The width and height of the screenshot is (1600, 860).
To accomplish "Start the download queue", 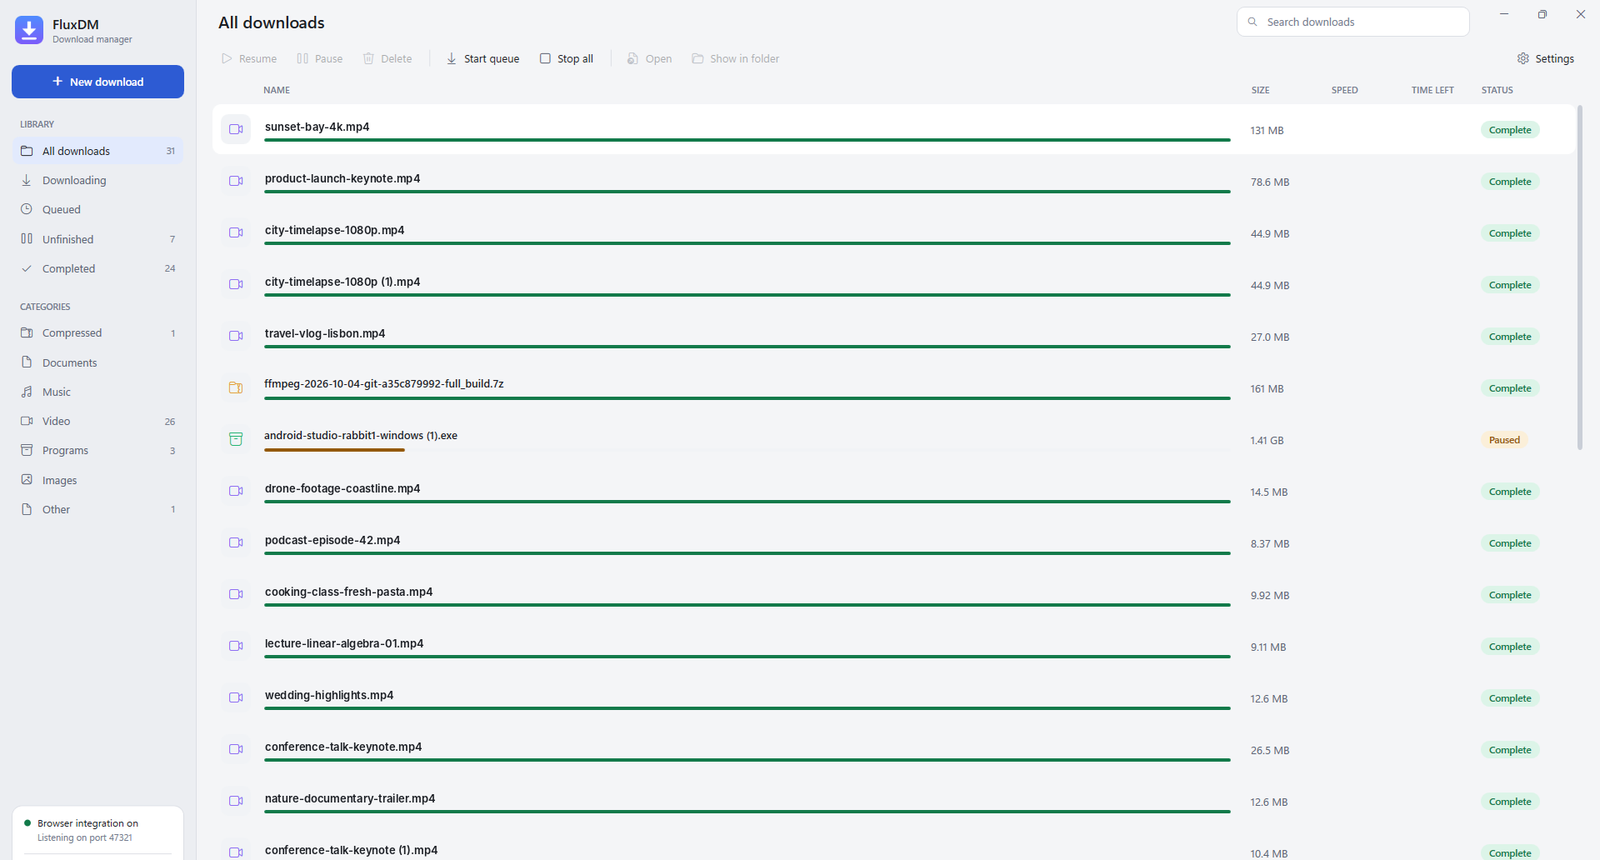I will [483, 59].
